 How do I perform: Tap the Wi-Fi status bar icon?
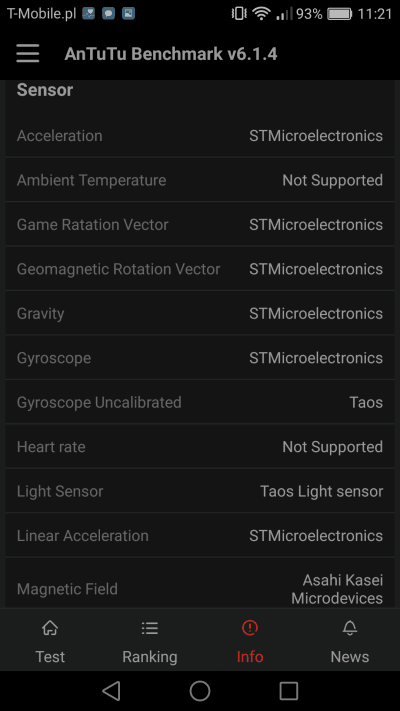pos(261,14)
